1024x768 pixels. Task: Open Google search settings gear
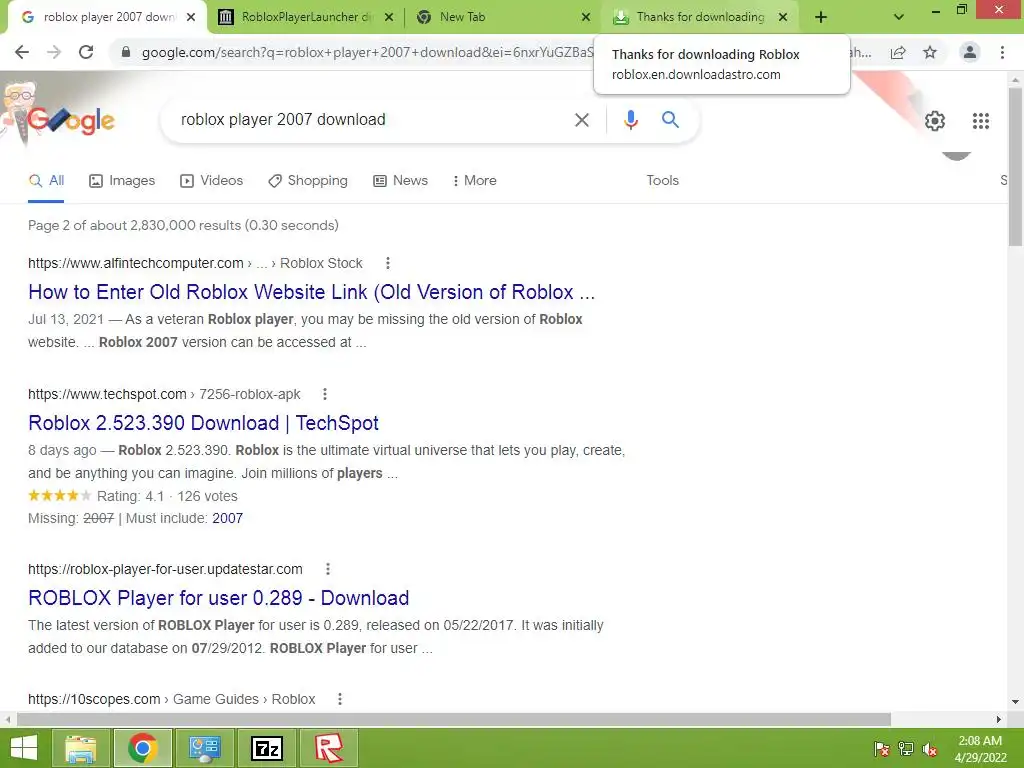(x=935, y=121)
